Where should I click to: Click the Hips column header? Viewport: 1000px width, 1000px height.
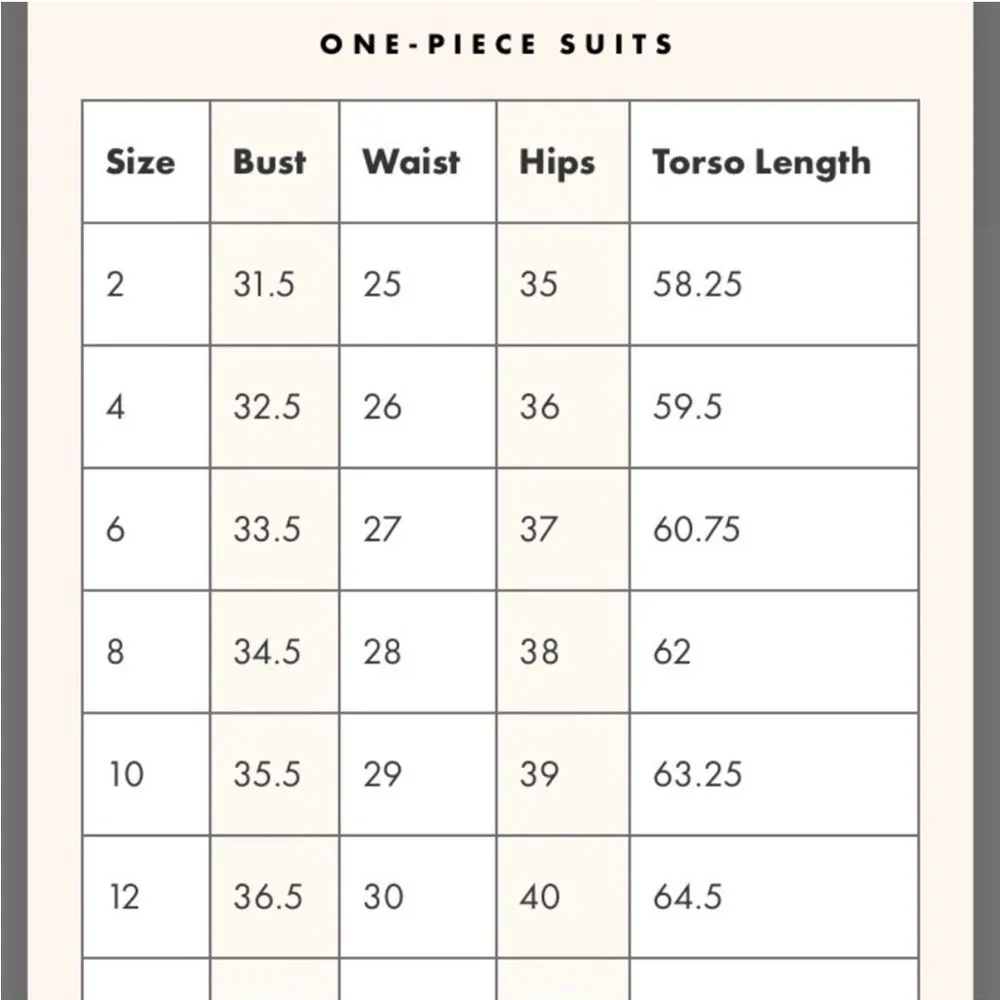coord(557,163)
